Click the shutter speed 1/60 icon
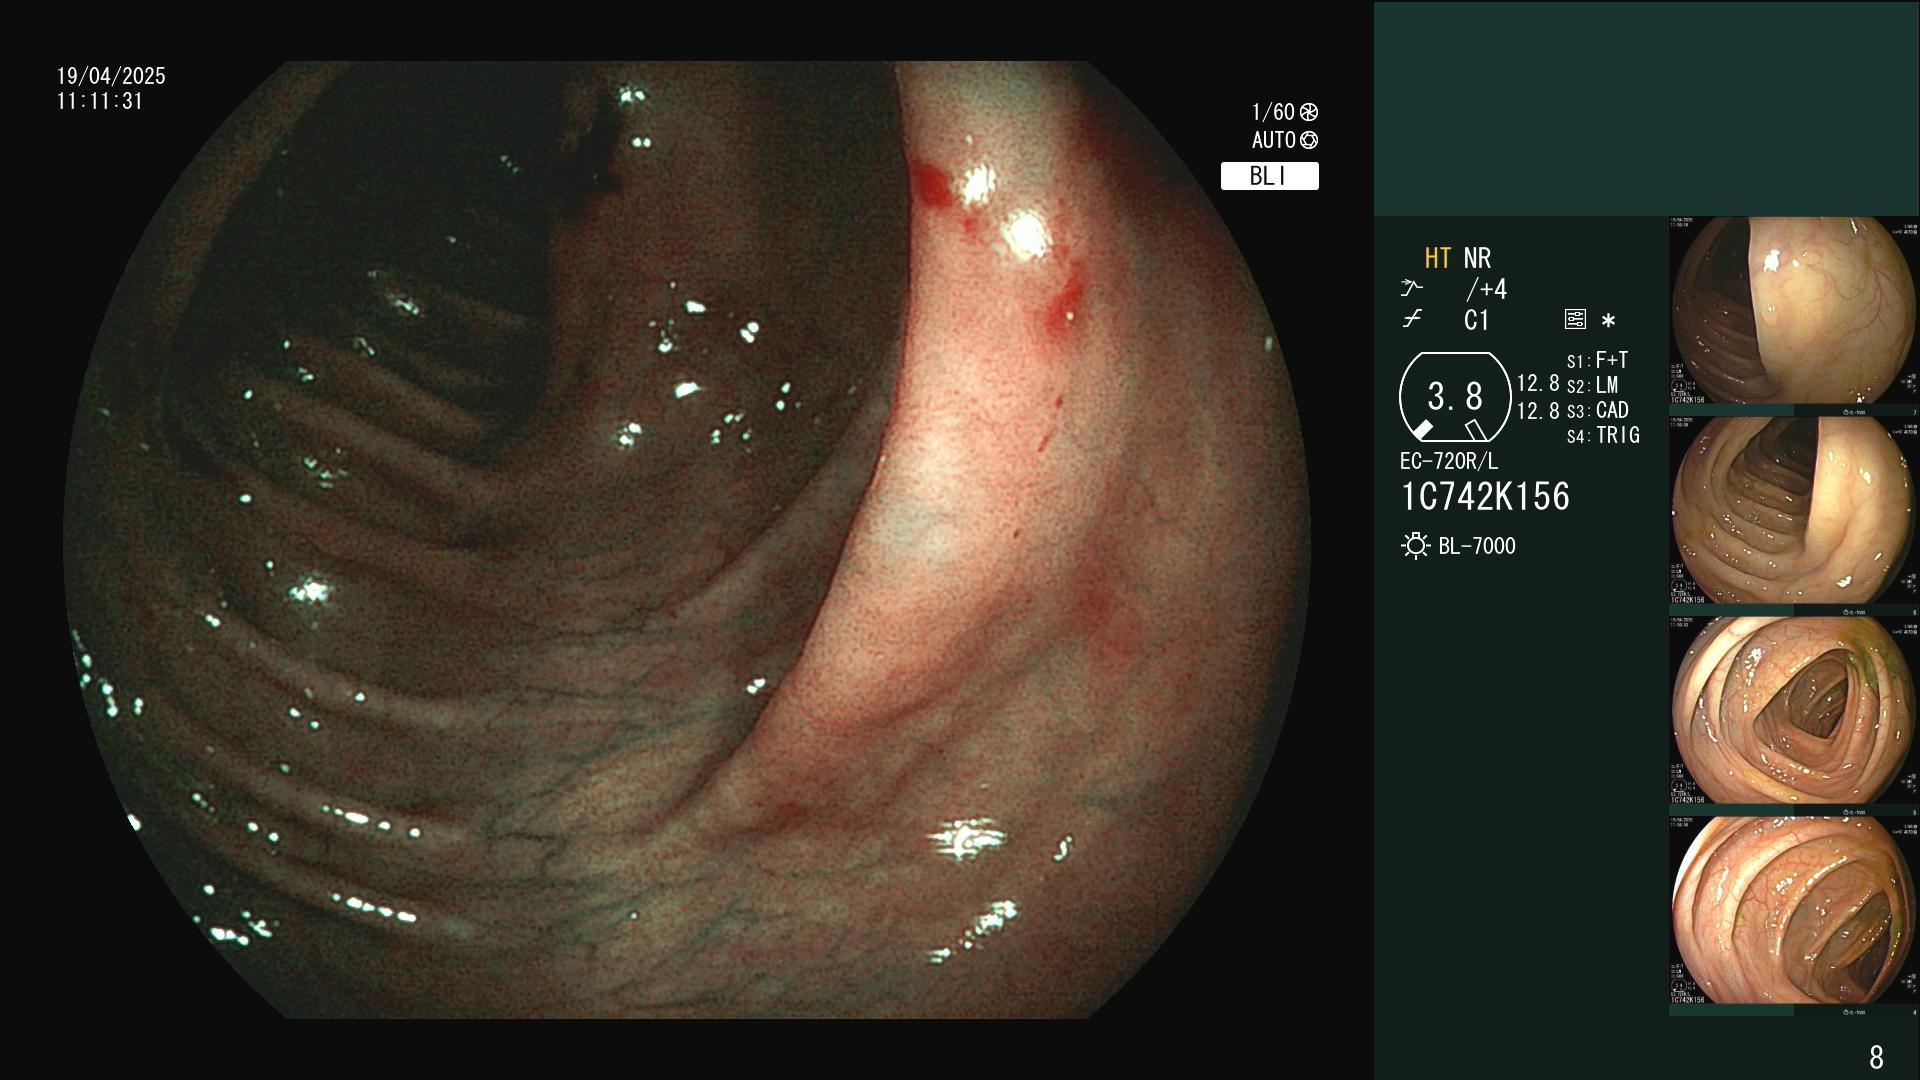The width and height of the screenshot is (1920, 1080). click(x=1309, y=112)
